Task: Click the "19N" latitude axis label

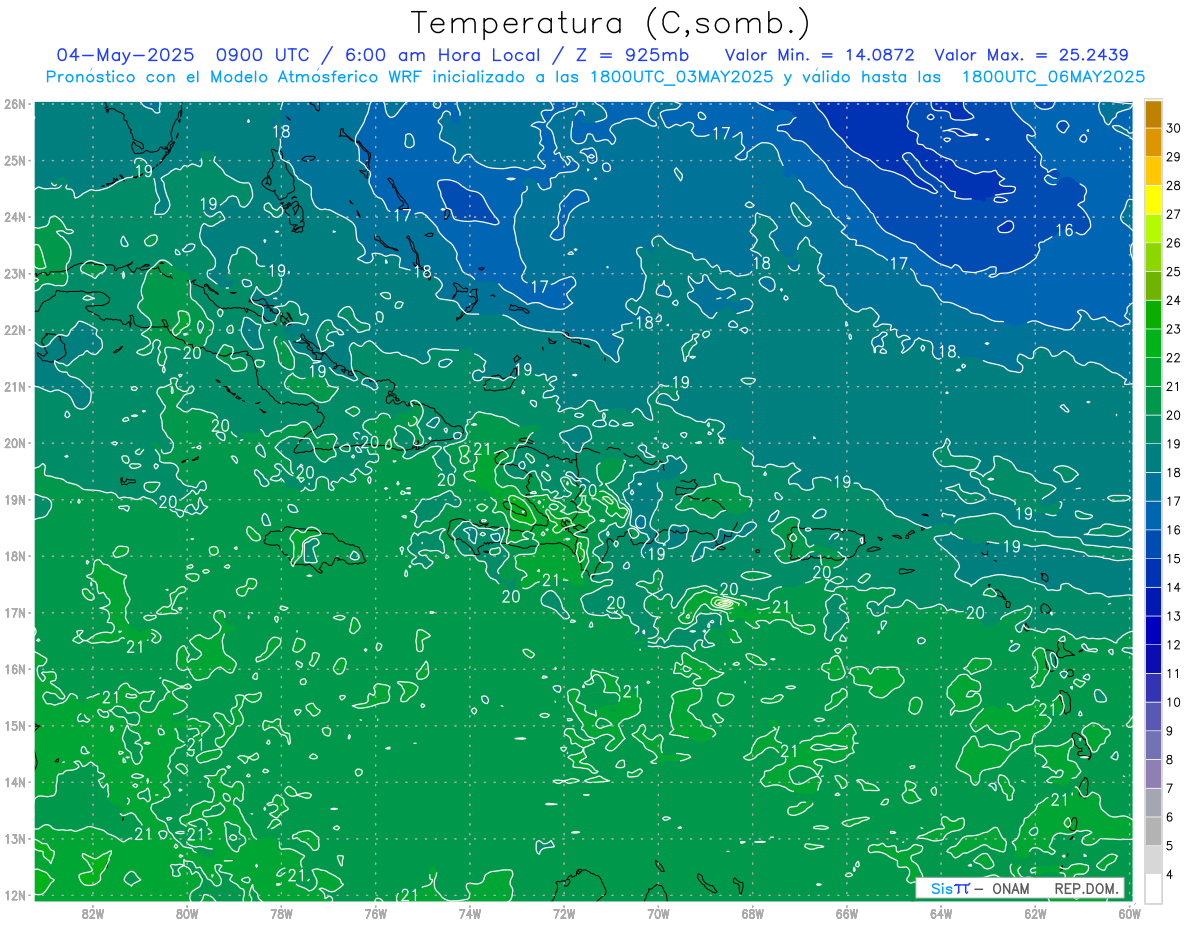Action: (x=15, y=499)
